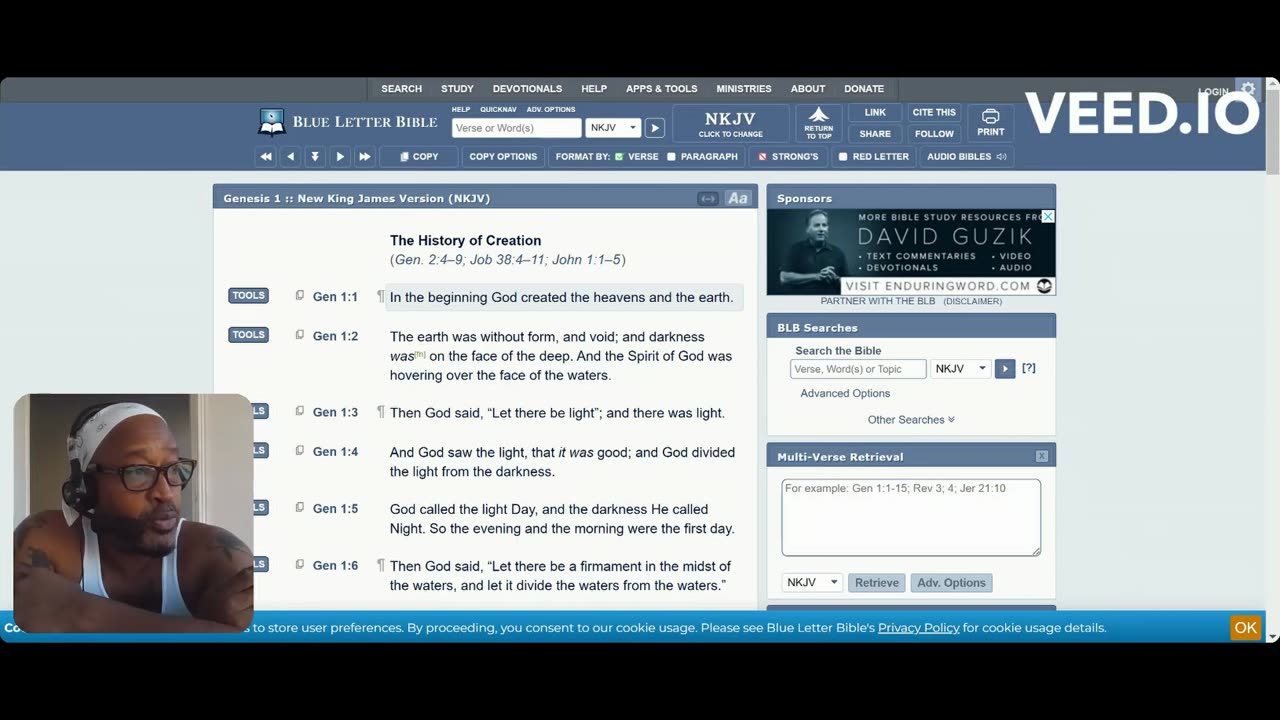Toggle Verse format checkbox
The image size is (1280, 720).
click(619, 157)
